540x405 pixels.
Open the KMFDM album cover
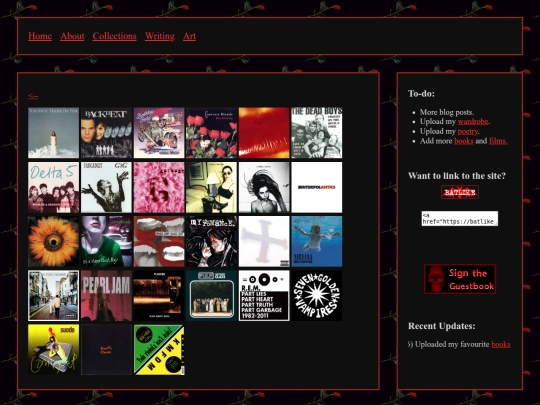click(x=159, y=350)
